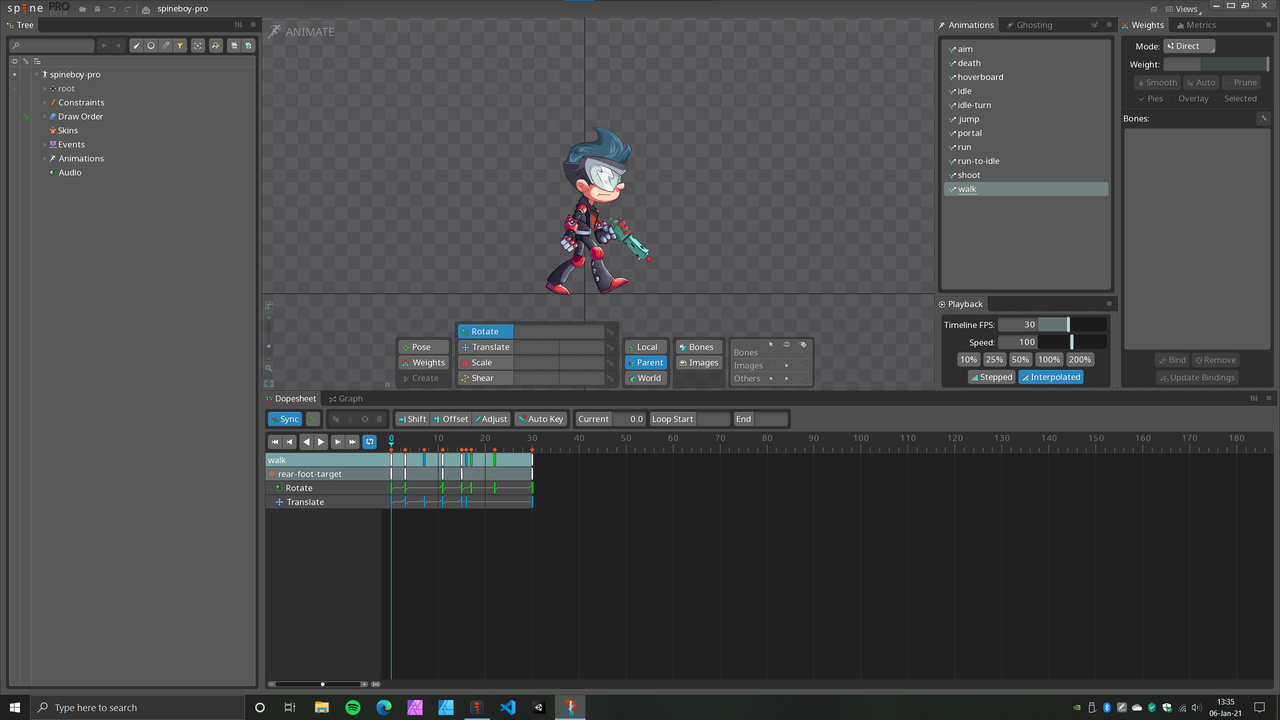This screenshot has width=1280, height=720.
Task: Step to the next key frame
Action: click(x=338, y=442)
